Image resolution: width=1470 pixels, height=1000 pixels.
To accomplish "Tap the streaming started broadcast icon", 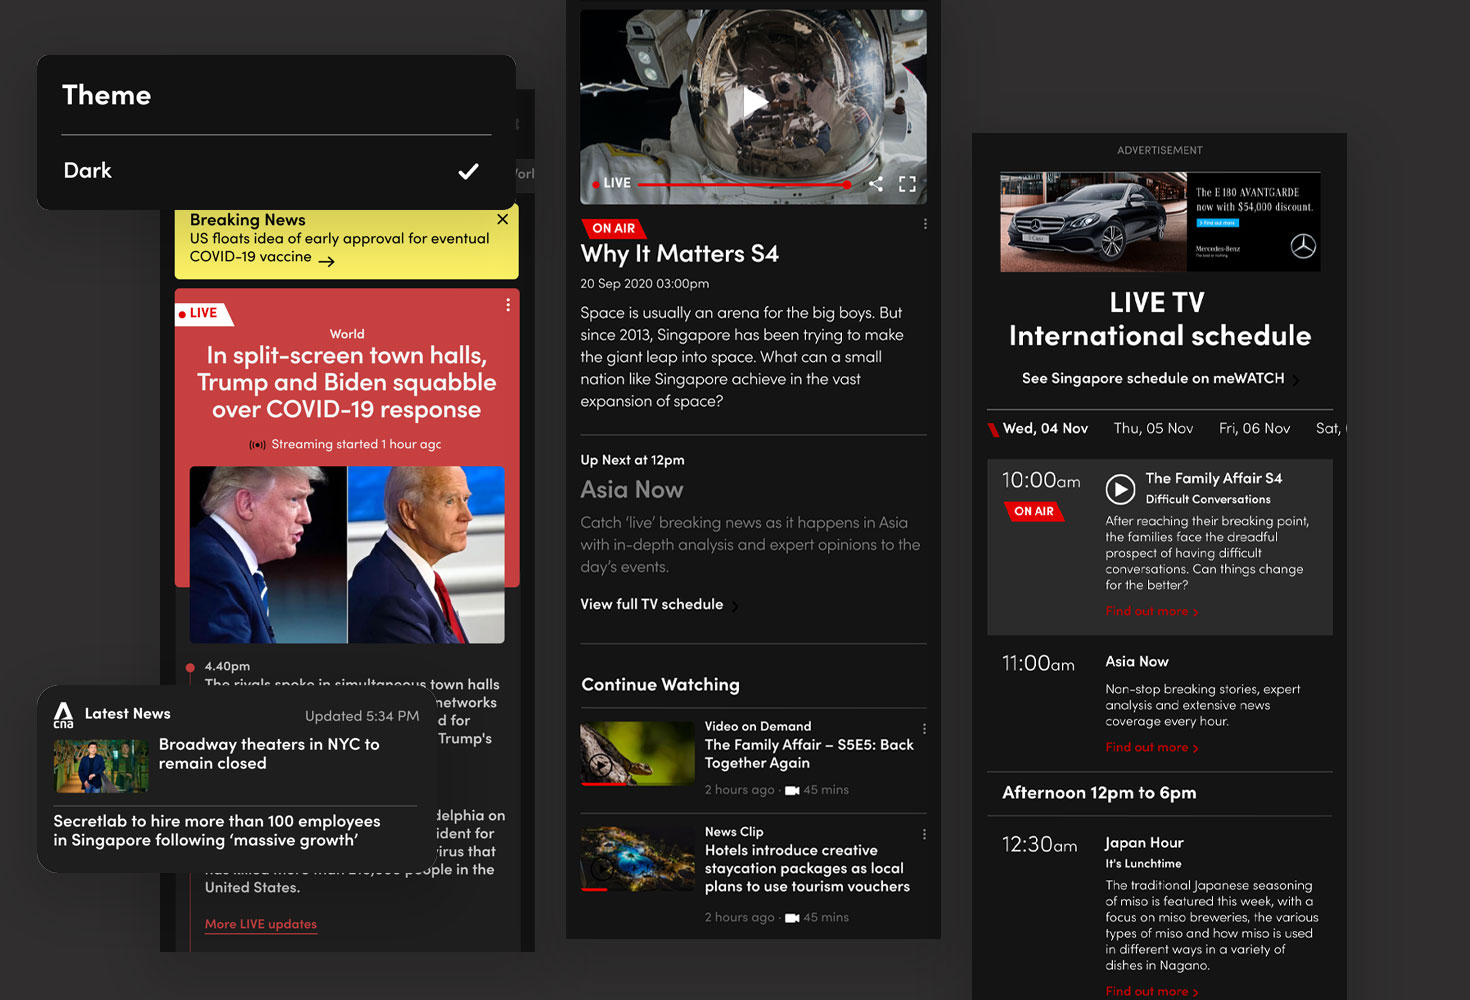I will 258,445.
